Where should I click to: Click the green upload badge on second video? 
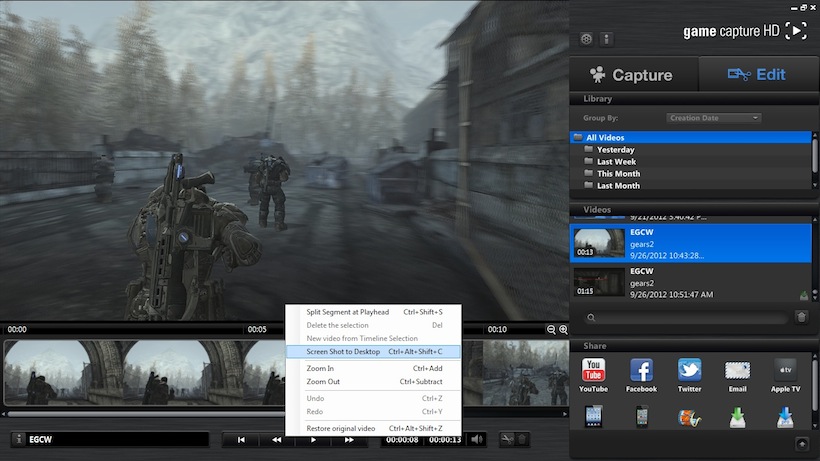804,296
